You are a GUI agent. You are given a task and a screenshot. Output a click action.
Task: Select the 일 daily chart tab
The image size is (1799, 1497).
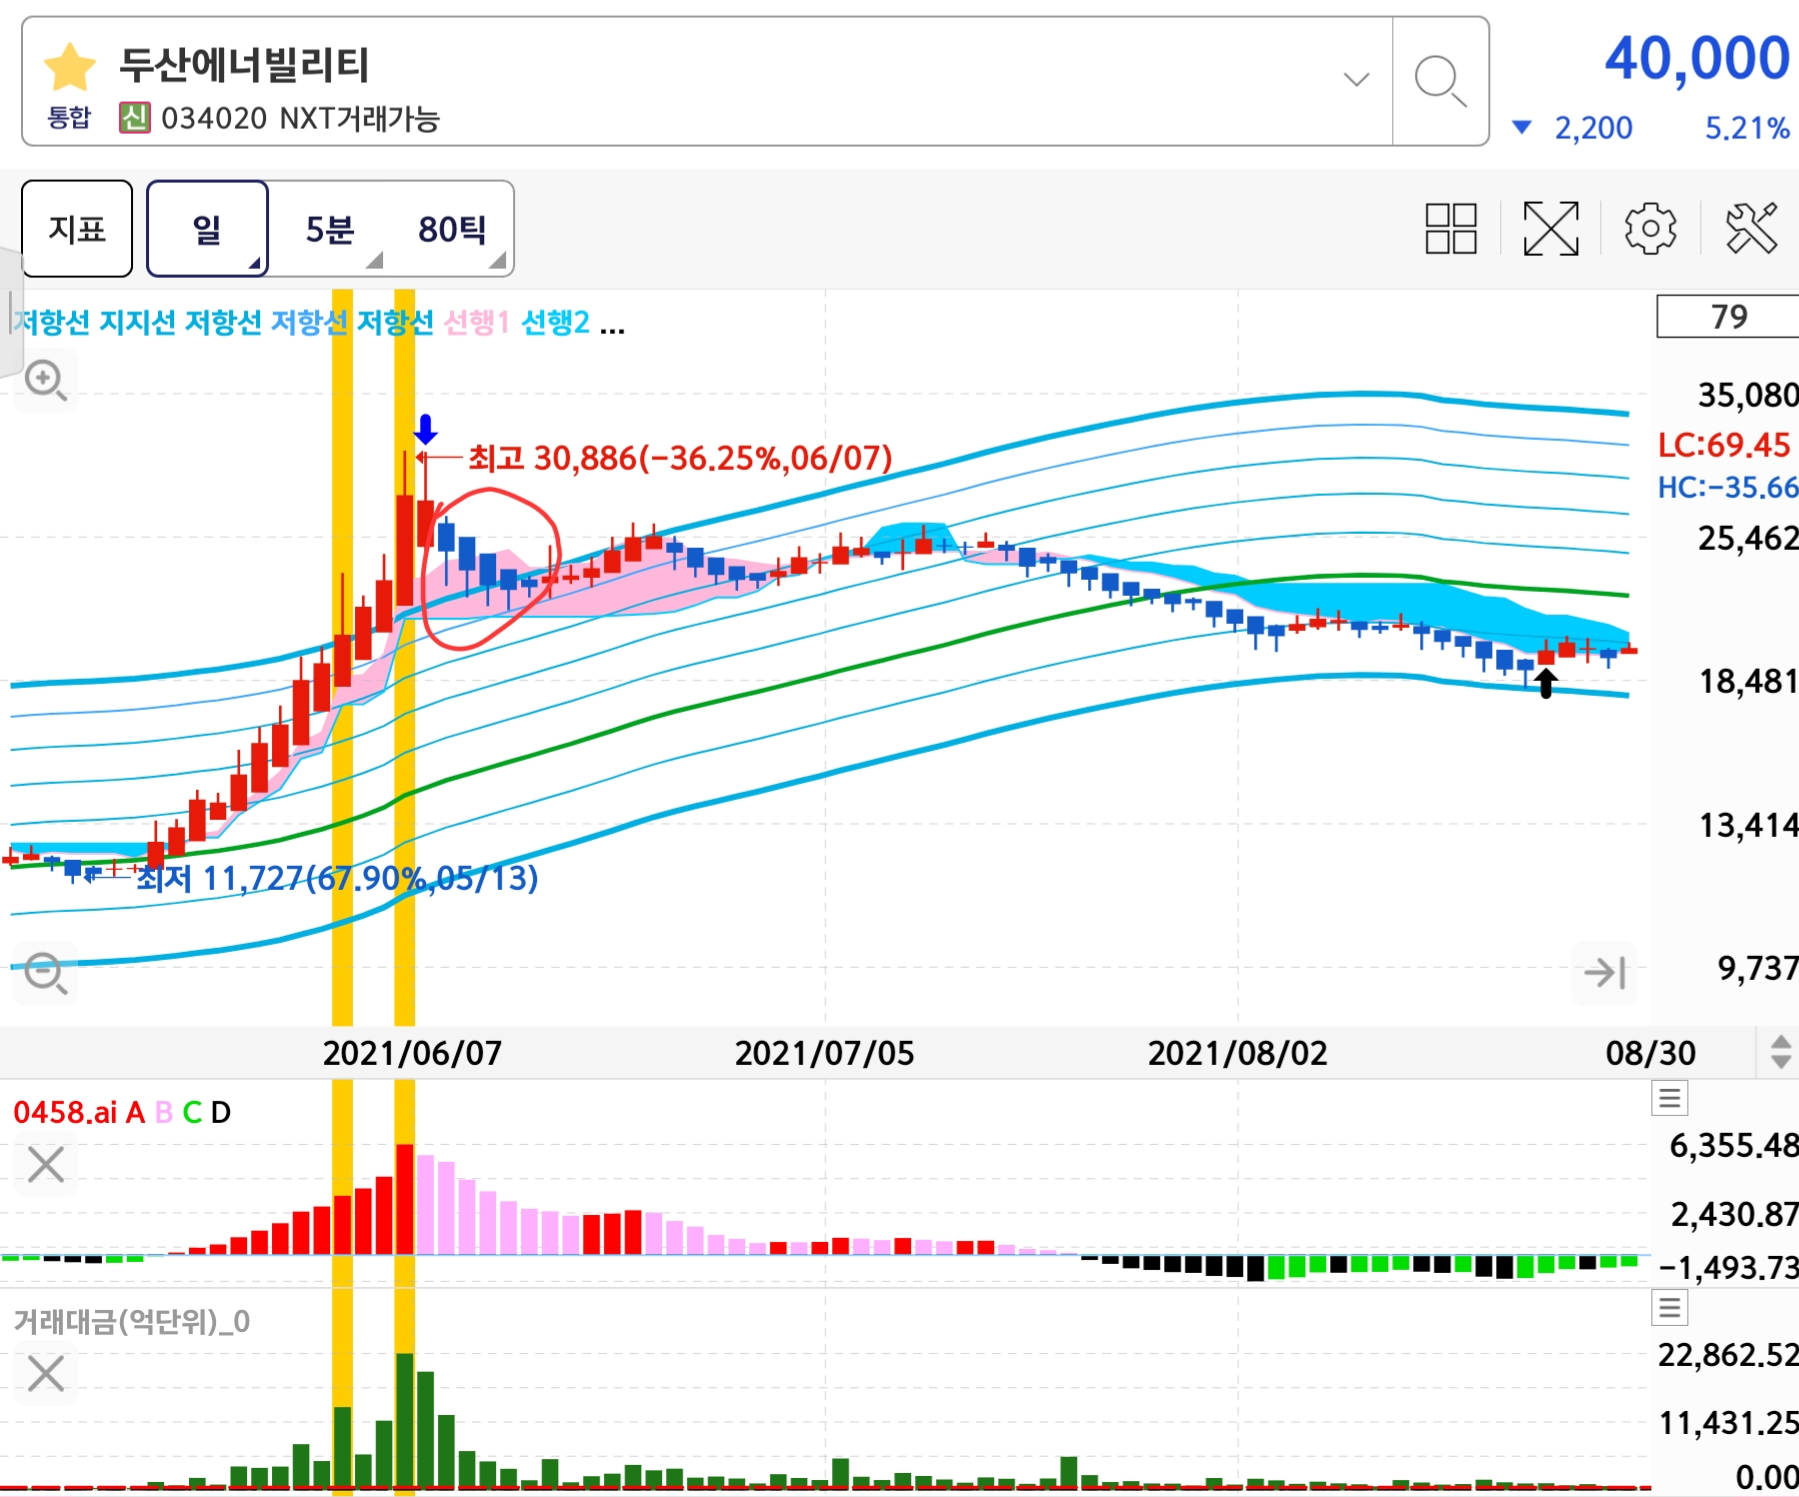[207, 229]
